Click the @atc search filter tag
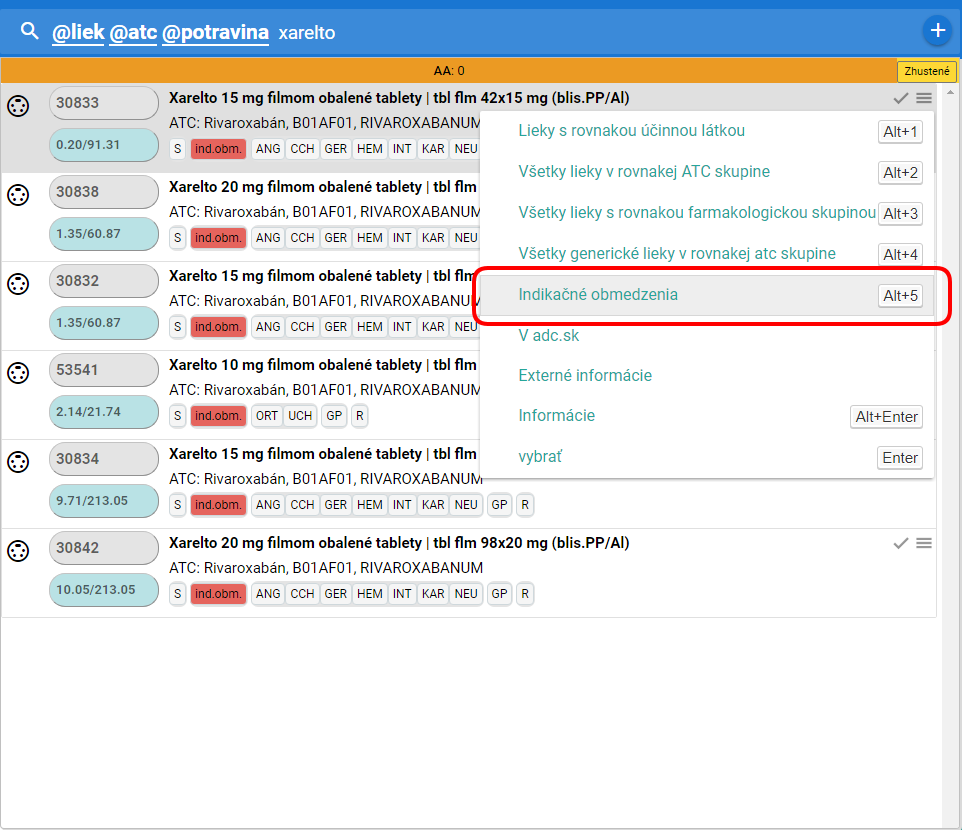 (133, 32)
